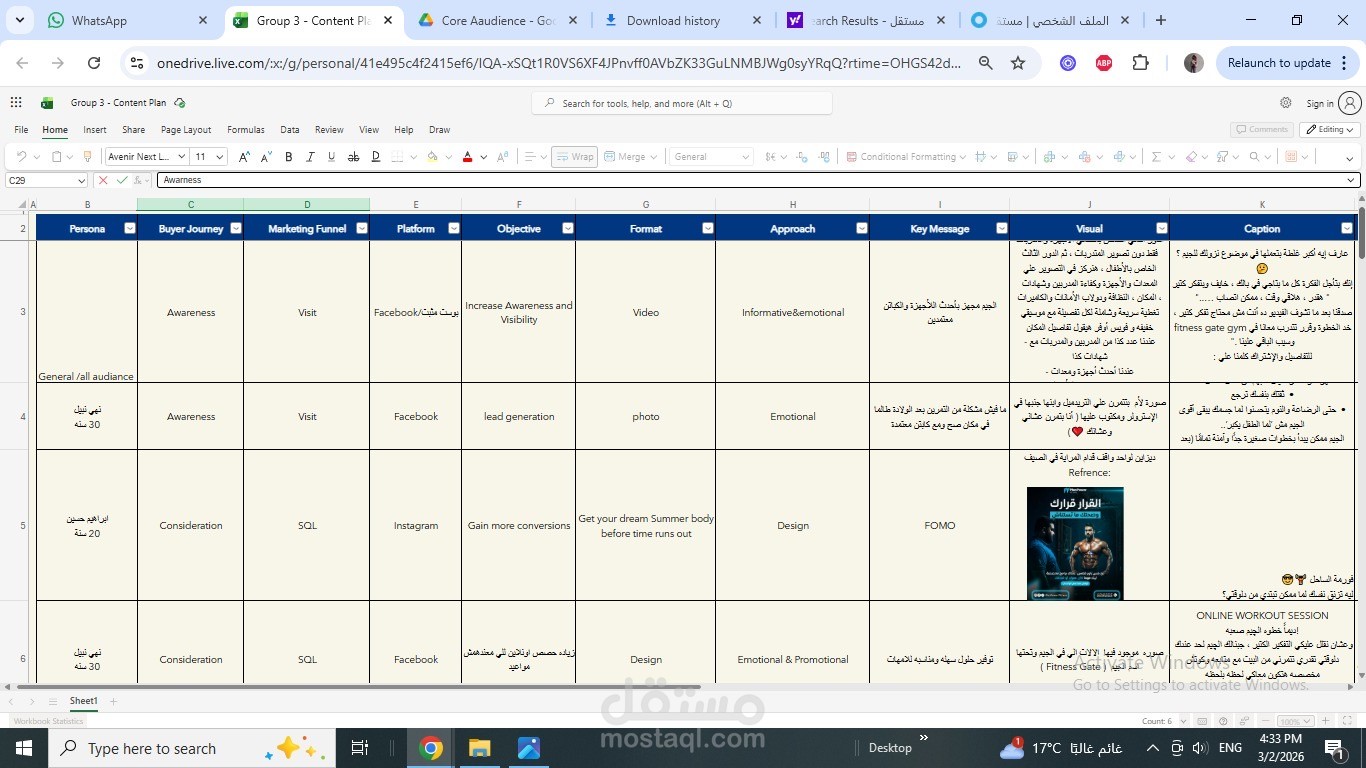Toggle Wrap text
The image size is (1366, 768).
pos(574,156)
